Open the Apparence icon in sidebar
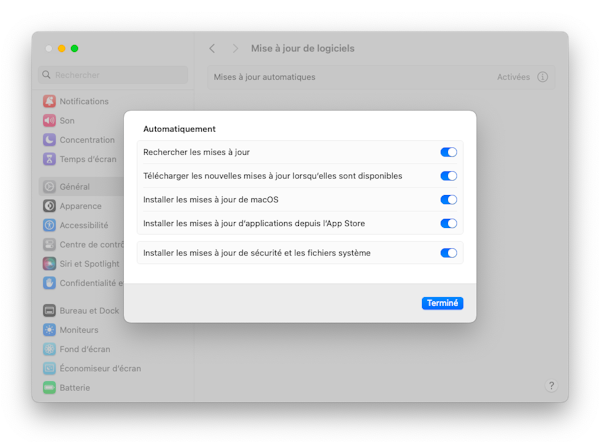 [49, 206]
